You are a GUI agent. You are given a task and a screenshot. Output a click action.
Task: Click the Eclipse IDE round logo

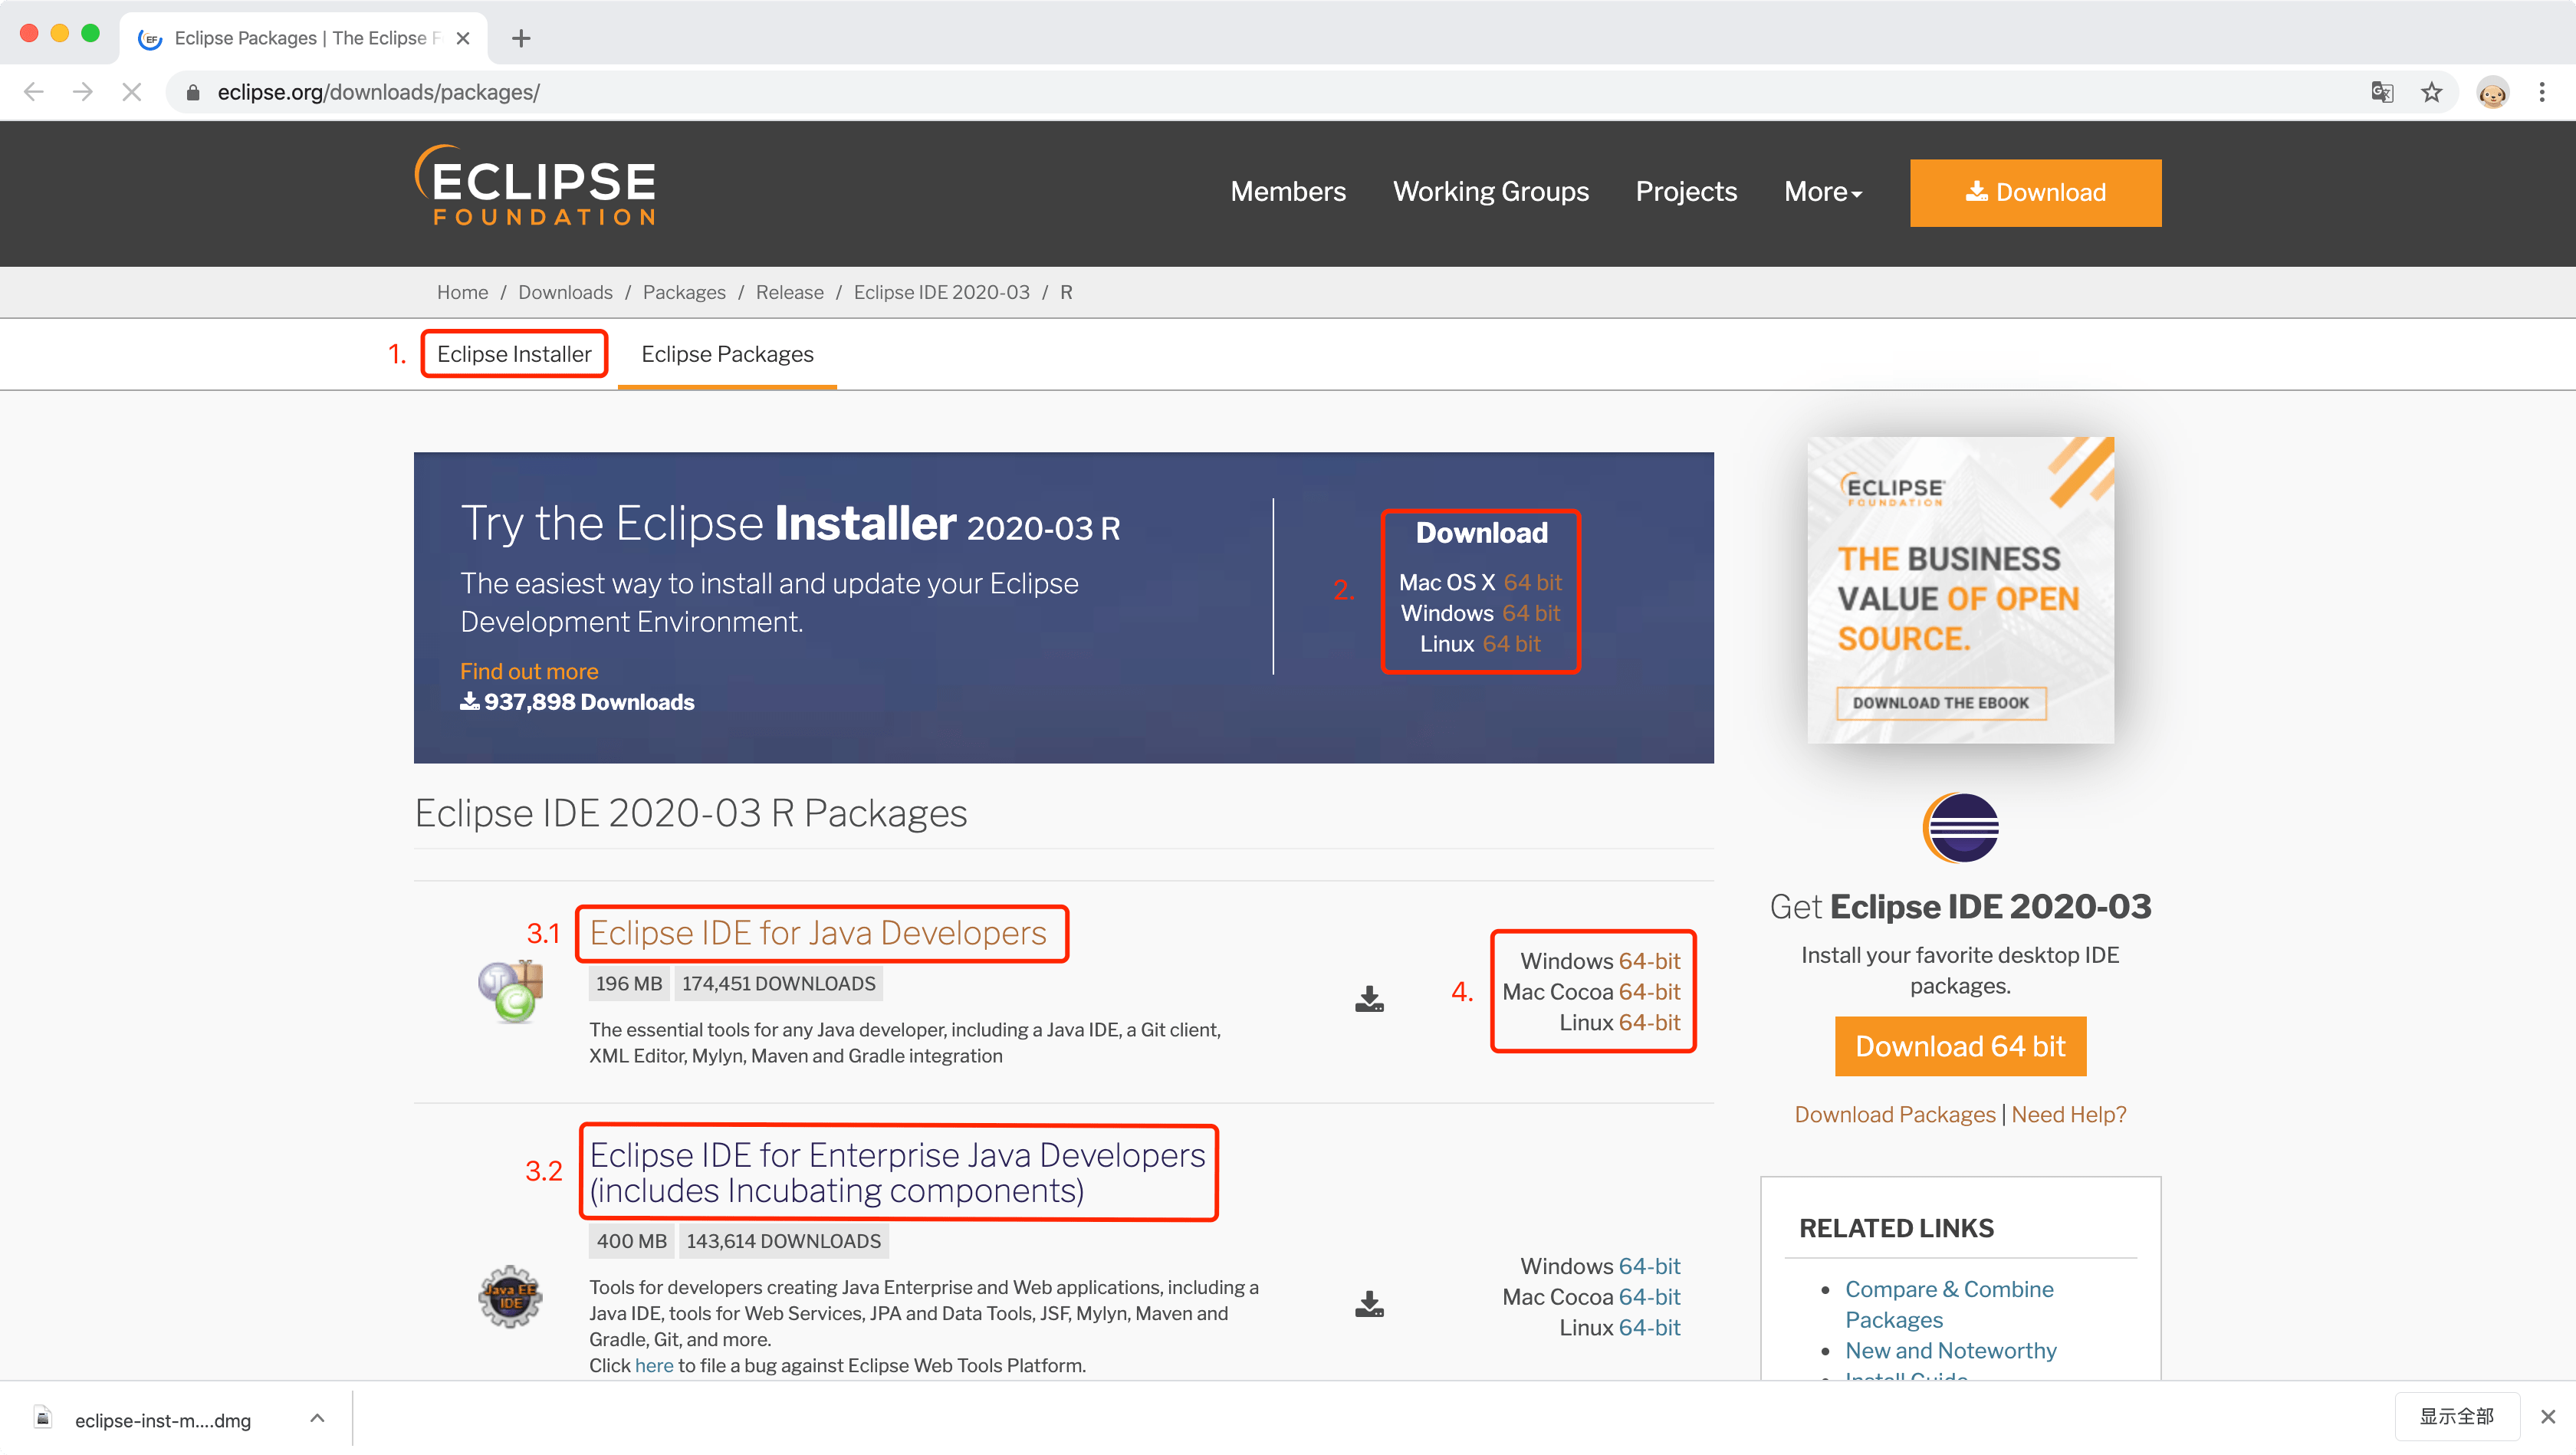pyautogui.click(x=1960, y=827)
